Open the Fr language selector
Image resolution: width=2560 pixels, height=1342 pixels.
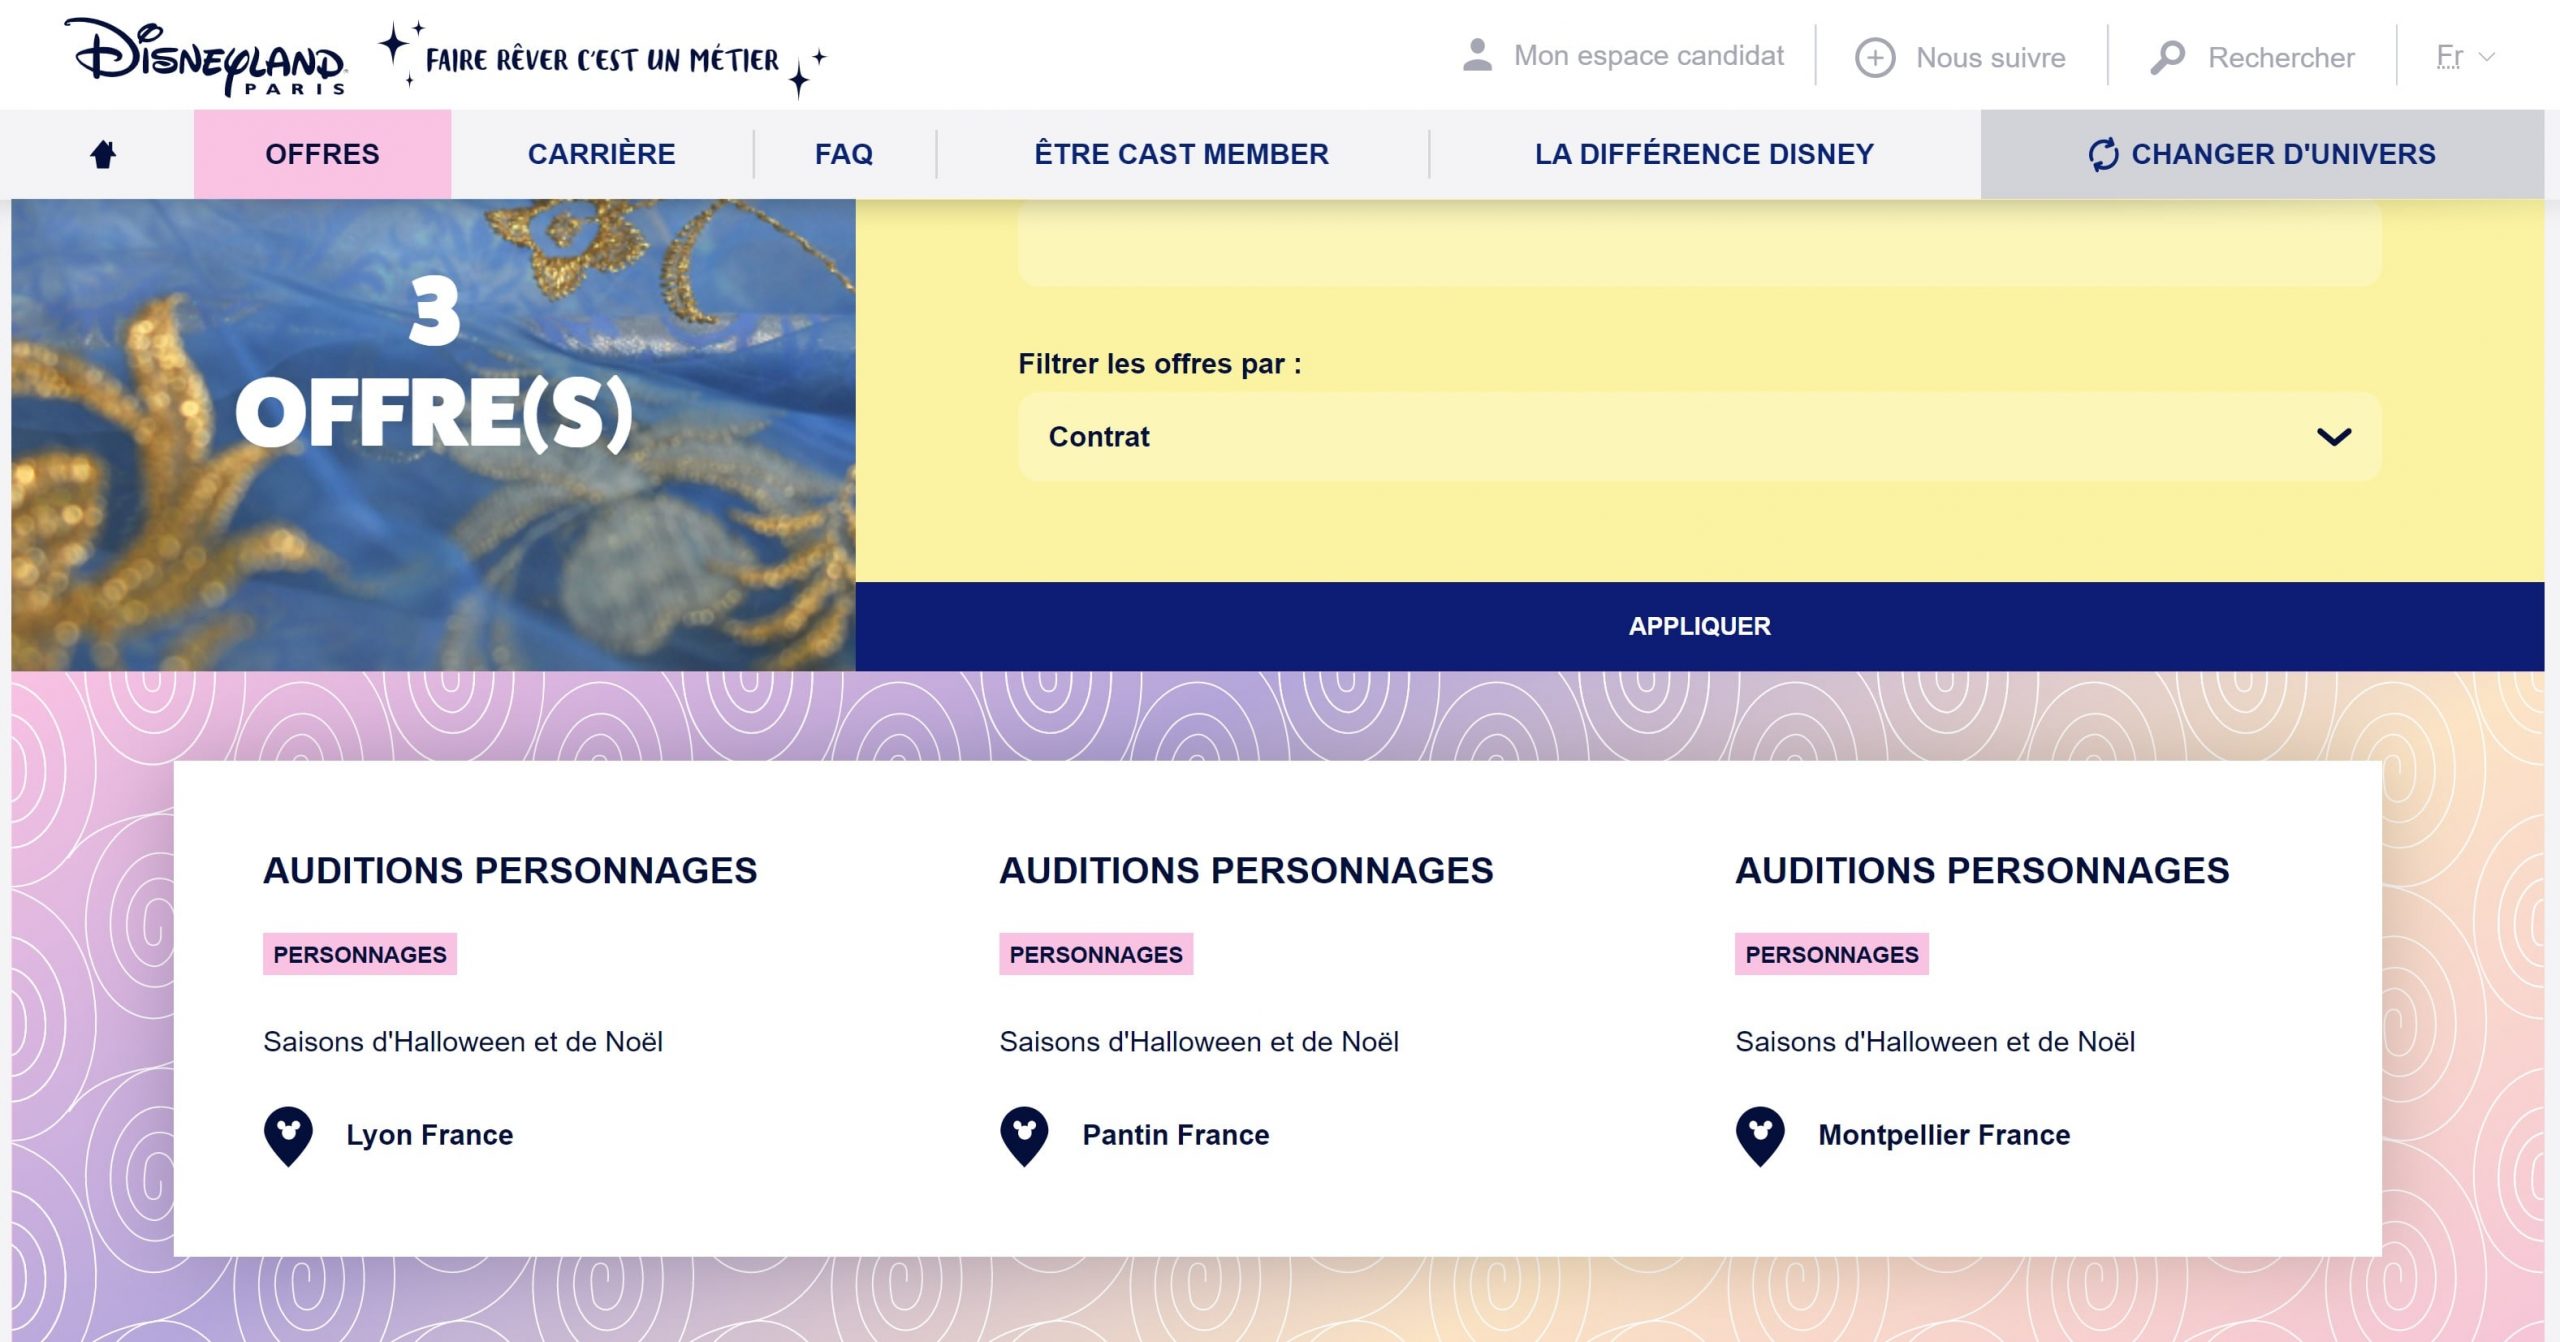2465,57
